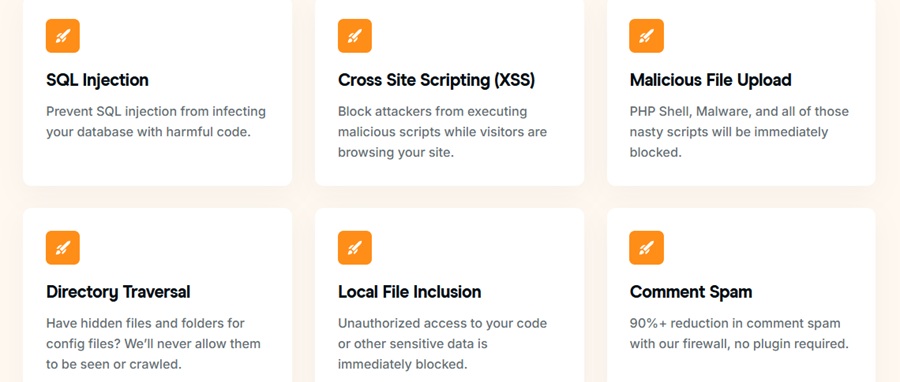Viewport: 900px width, 382px height.
Task: Click the orange icon above Comment Spam
Action: (x=646, y=248)
